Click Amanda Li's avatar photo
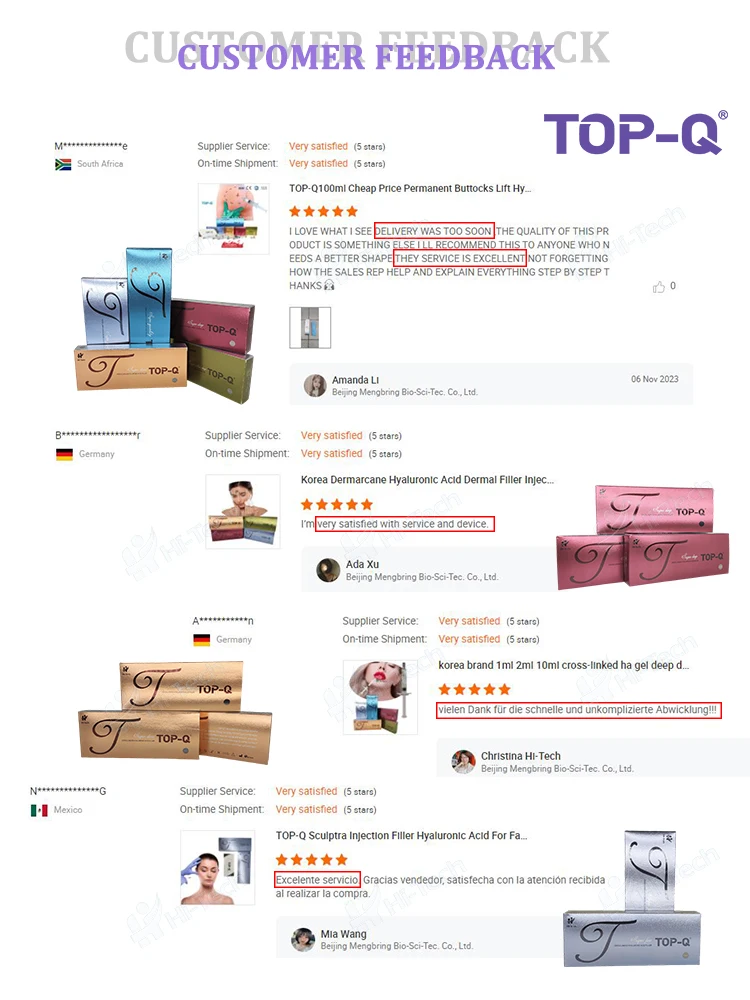 (315, 385)
